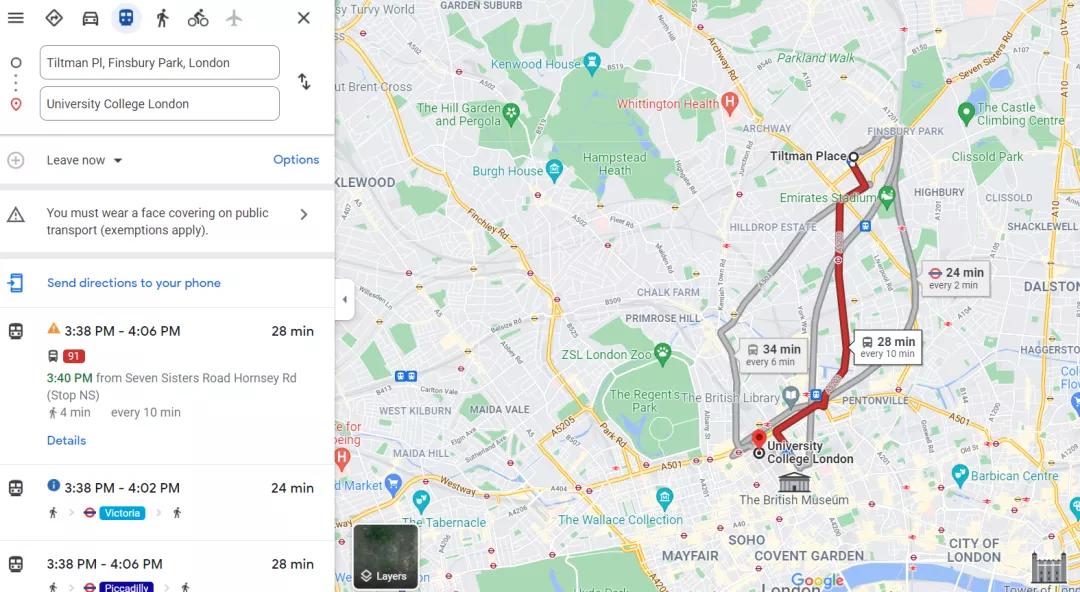
Task: Select the Driving travel mode icon
Action: click(x=90, y=18)
